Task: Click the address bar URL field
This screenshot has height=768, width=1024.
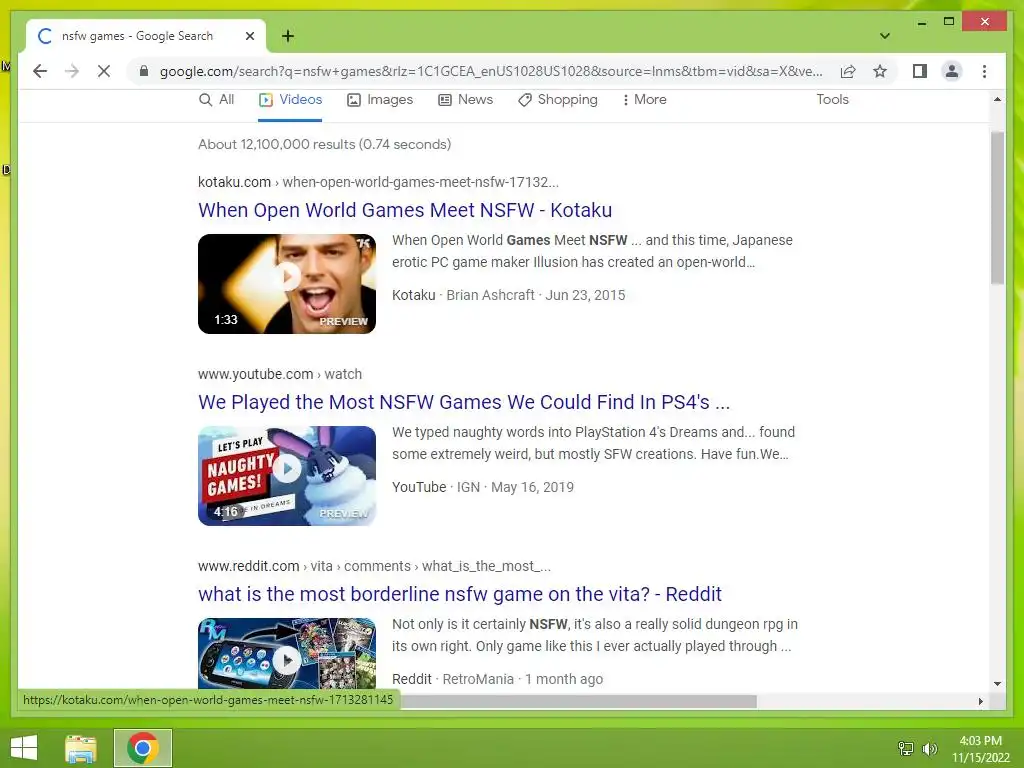Action: [490, 71]
